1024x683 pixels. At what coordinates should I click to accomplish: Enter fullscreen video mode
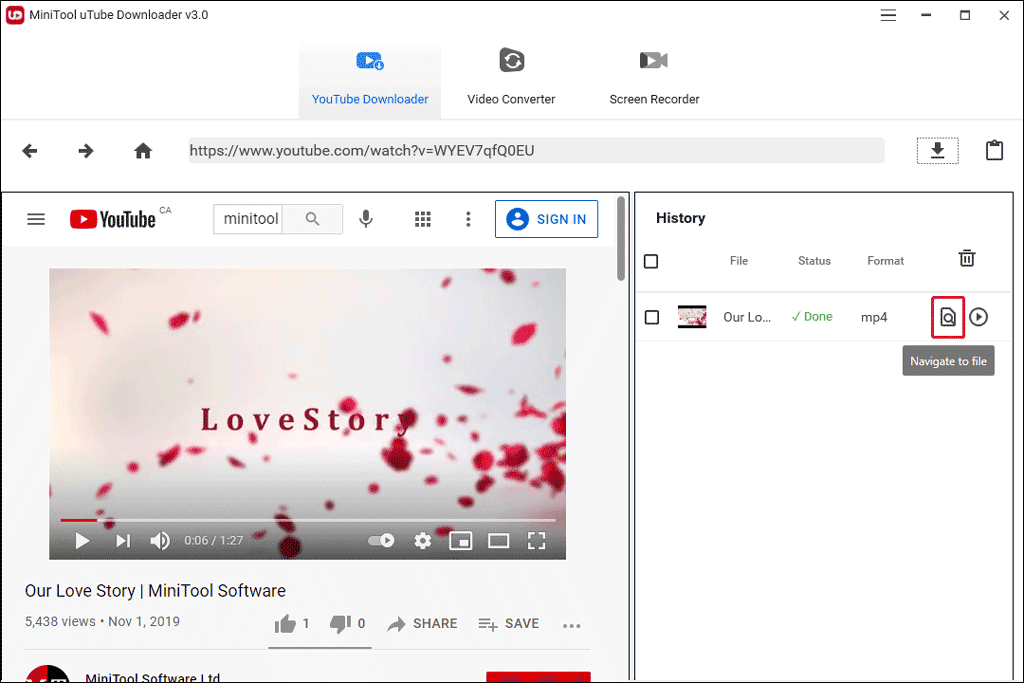point(536,541)
